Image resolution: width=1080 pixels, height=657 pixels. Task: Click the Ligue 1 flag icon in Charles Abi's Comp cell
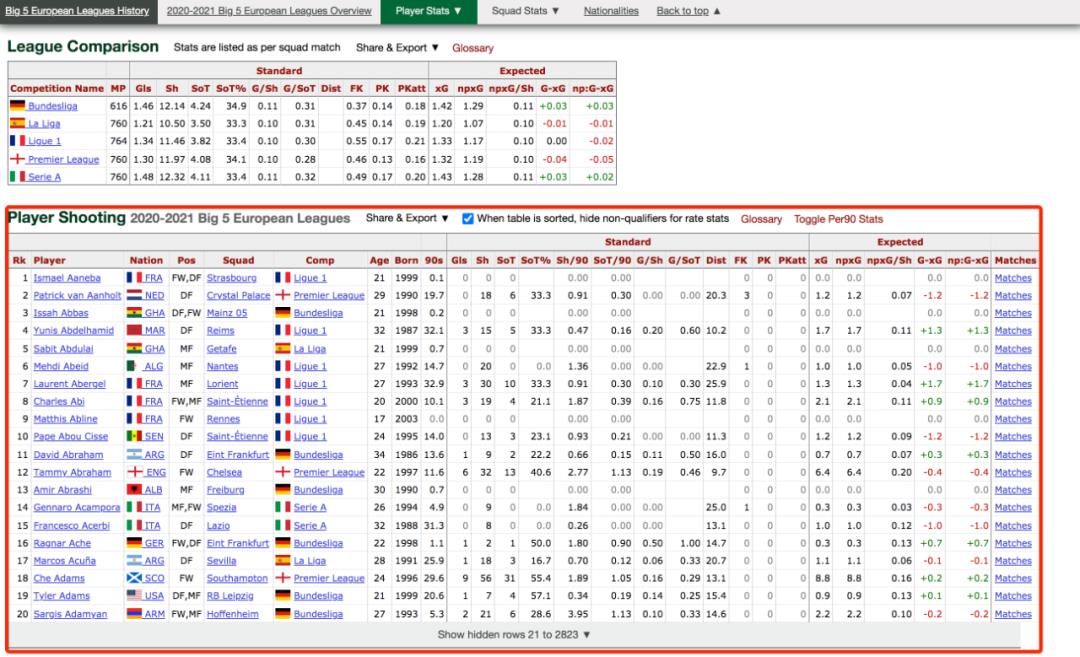(282, 401)
